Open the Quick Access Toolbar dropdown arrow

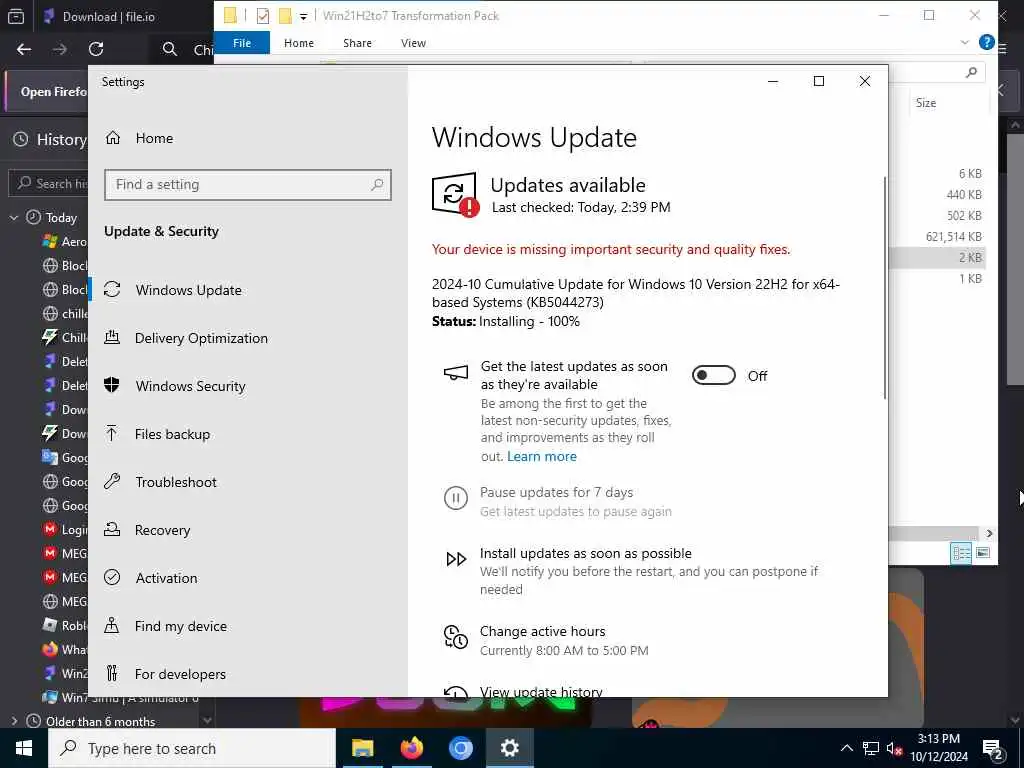pyautogui.click(x=304, y=16)
